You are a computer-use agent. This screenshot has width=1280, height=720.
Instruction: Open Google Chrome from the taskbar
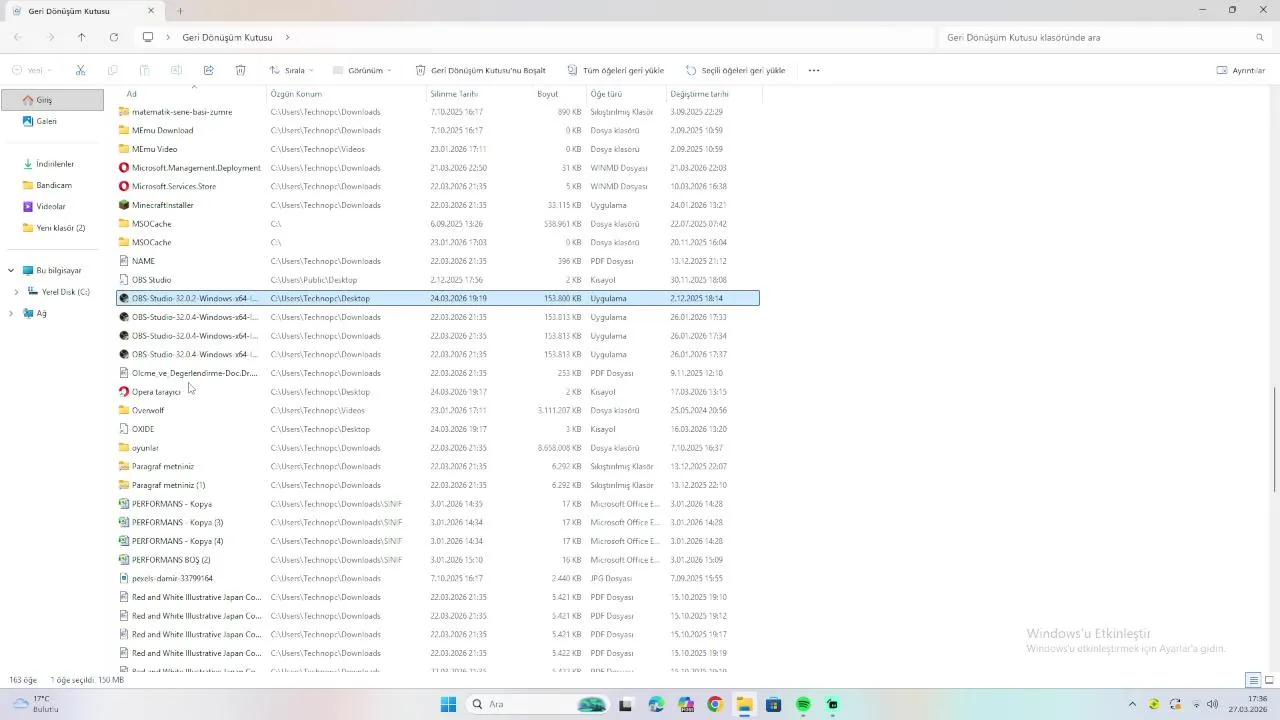[714, 704]
